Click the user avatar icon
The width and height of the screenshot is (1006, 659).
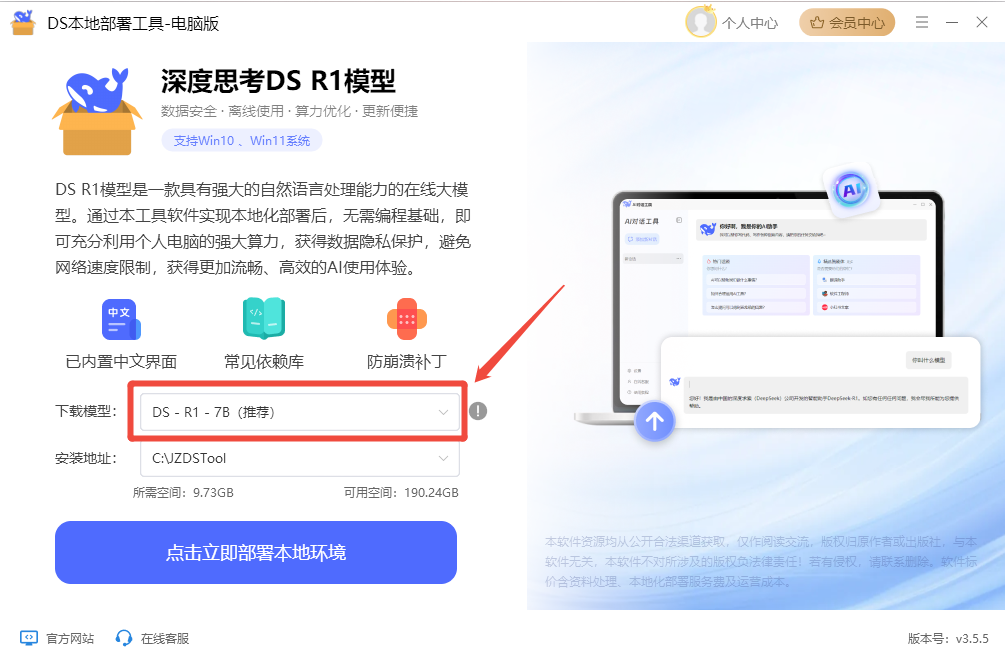700,22
